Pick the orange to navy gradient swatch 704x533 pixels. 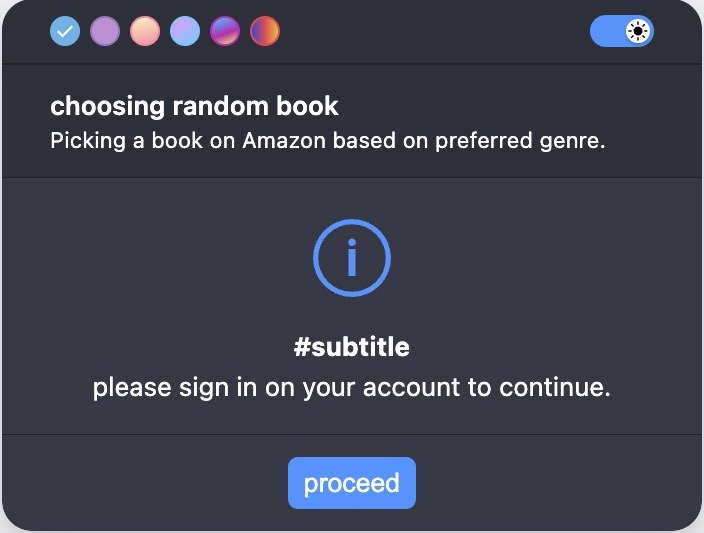pyautogui.click(x=264, y=31)
